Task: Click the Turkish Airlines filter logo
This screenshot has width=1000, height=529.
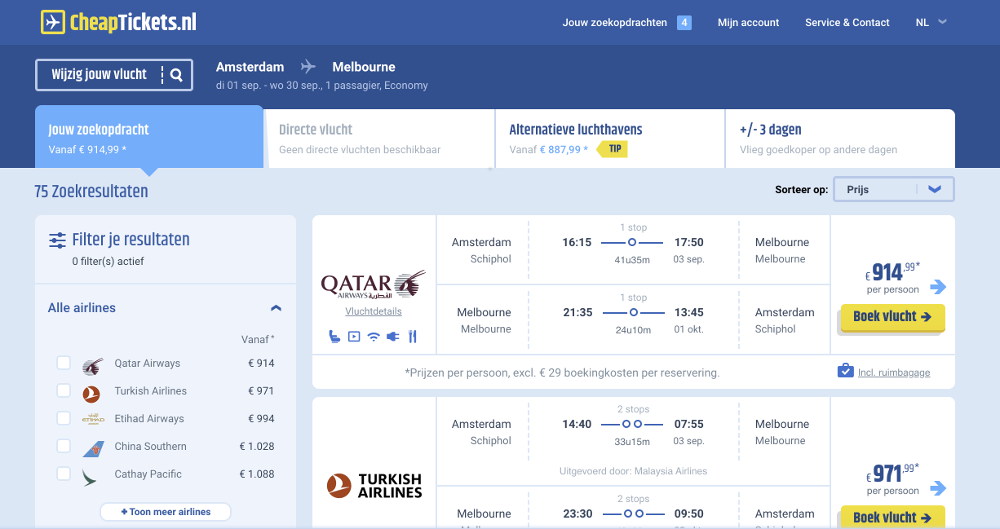Action: (91, 394)
